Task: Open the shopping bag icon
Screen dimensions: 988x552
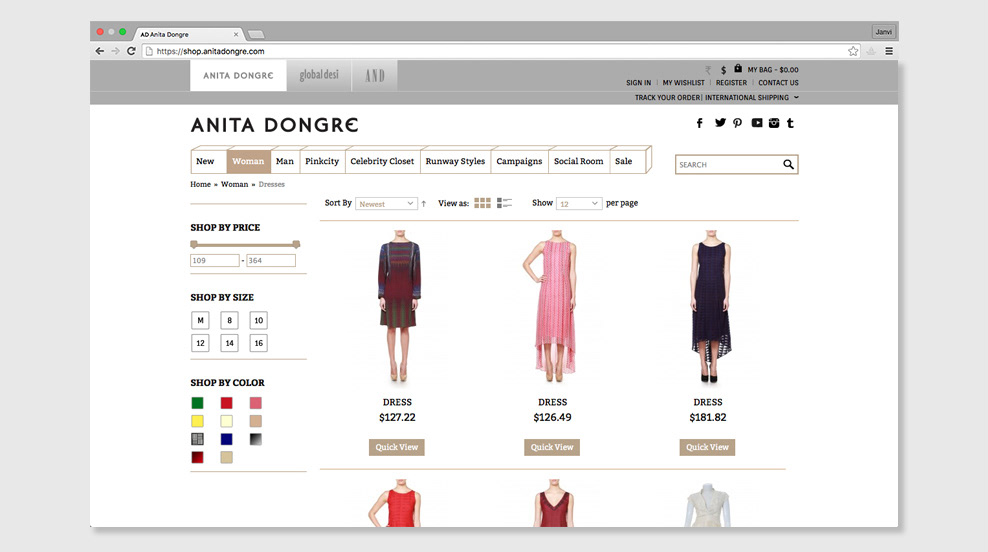Action: click(738, 69)
